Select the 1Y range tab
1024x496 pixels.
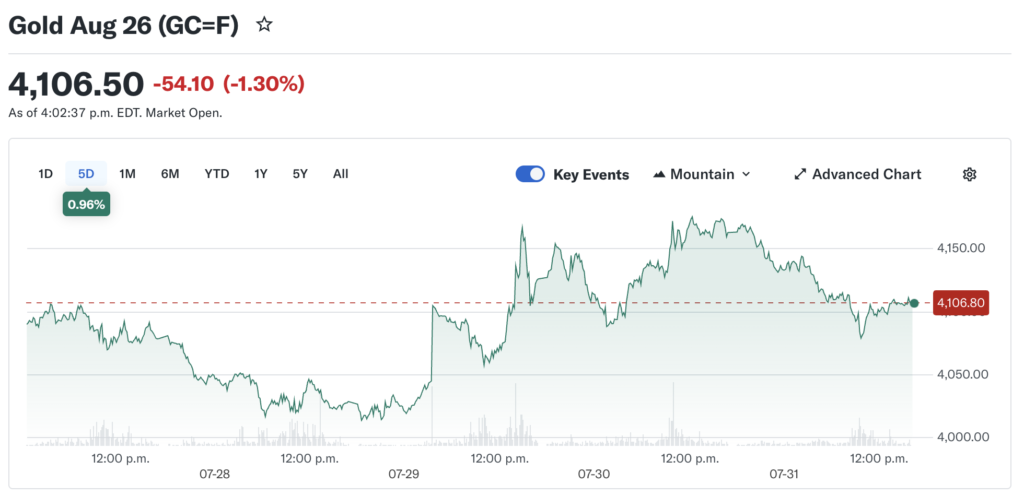pyautogui.click(x=261, y=174)
